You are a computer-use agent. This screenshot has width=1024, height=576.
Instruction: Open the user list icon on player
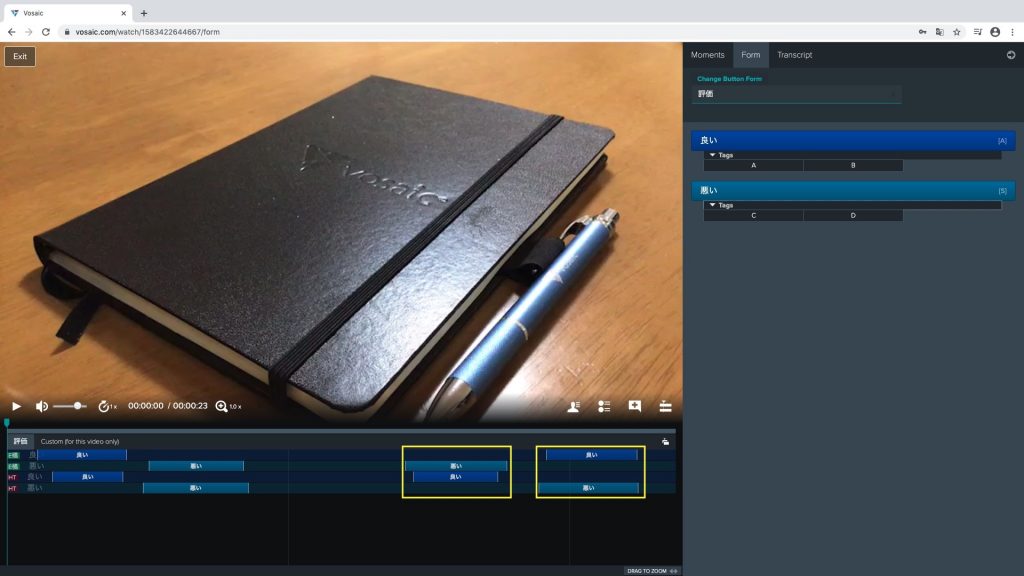573,406
